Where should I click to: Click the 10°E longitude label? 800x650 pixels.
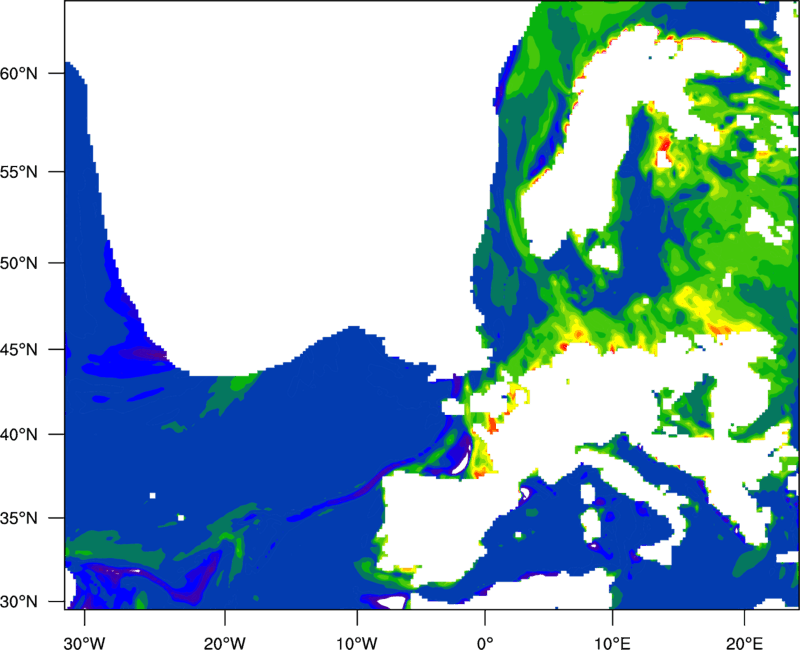pos(612,643)
